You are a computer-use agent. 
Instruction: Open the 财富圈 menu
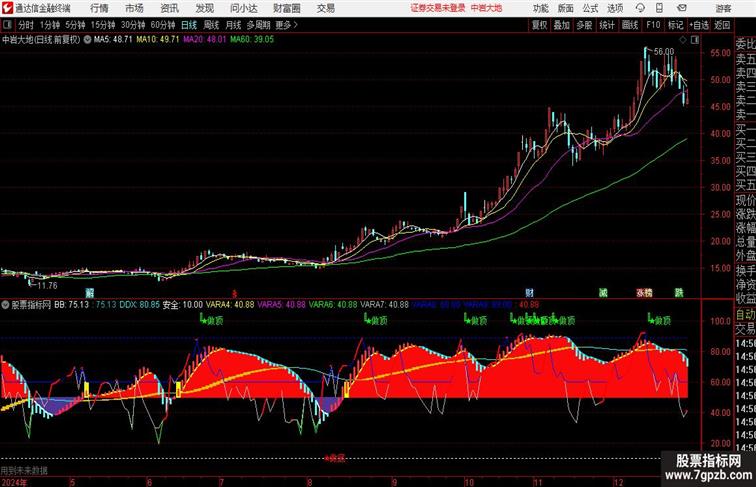(287, 8)
